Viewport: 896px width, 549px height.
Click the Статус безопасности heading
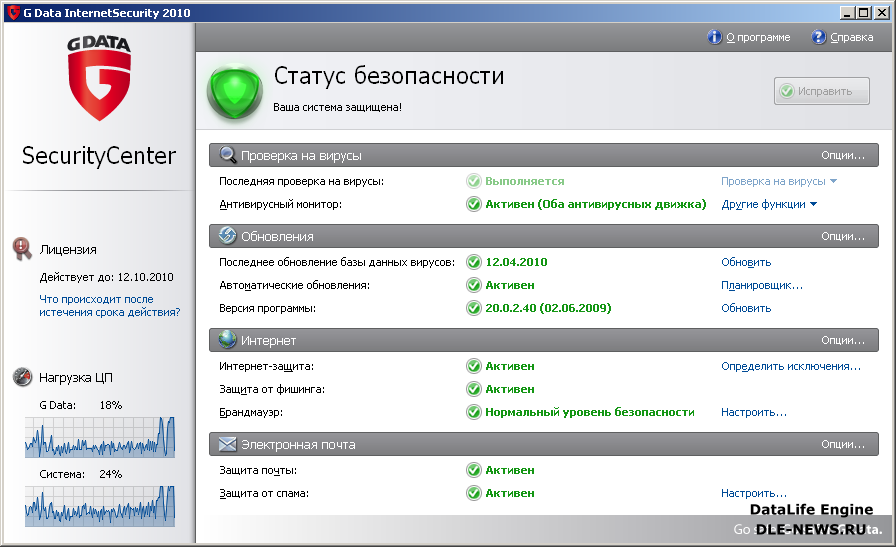click(x=389, y=75)
